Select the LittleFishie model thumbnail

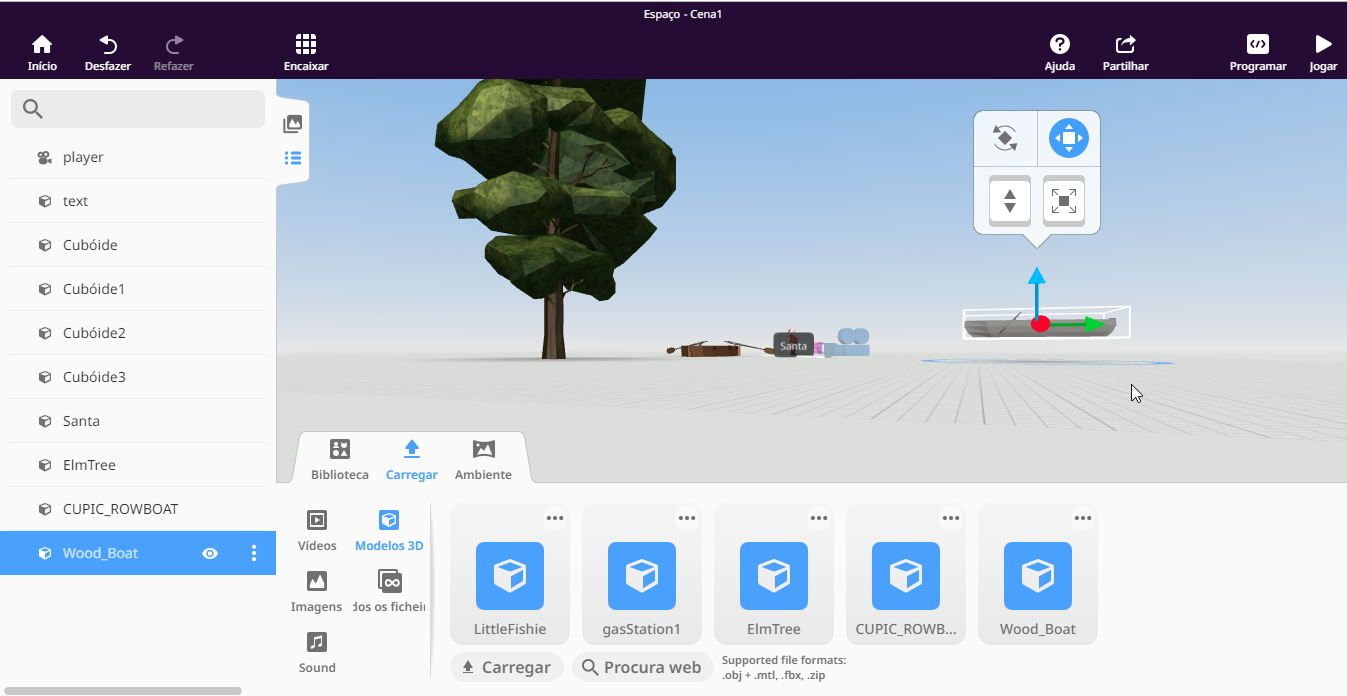(510, 576)
